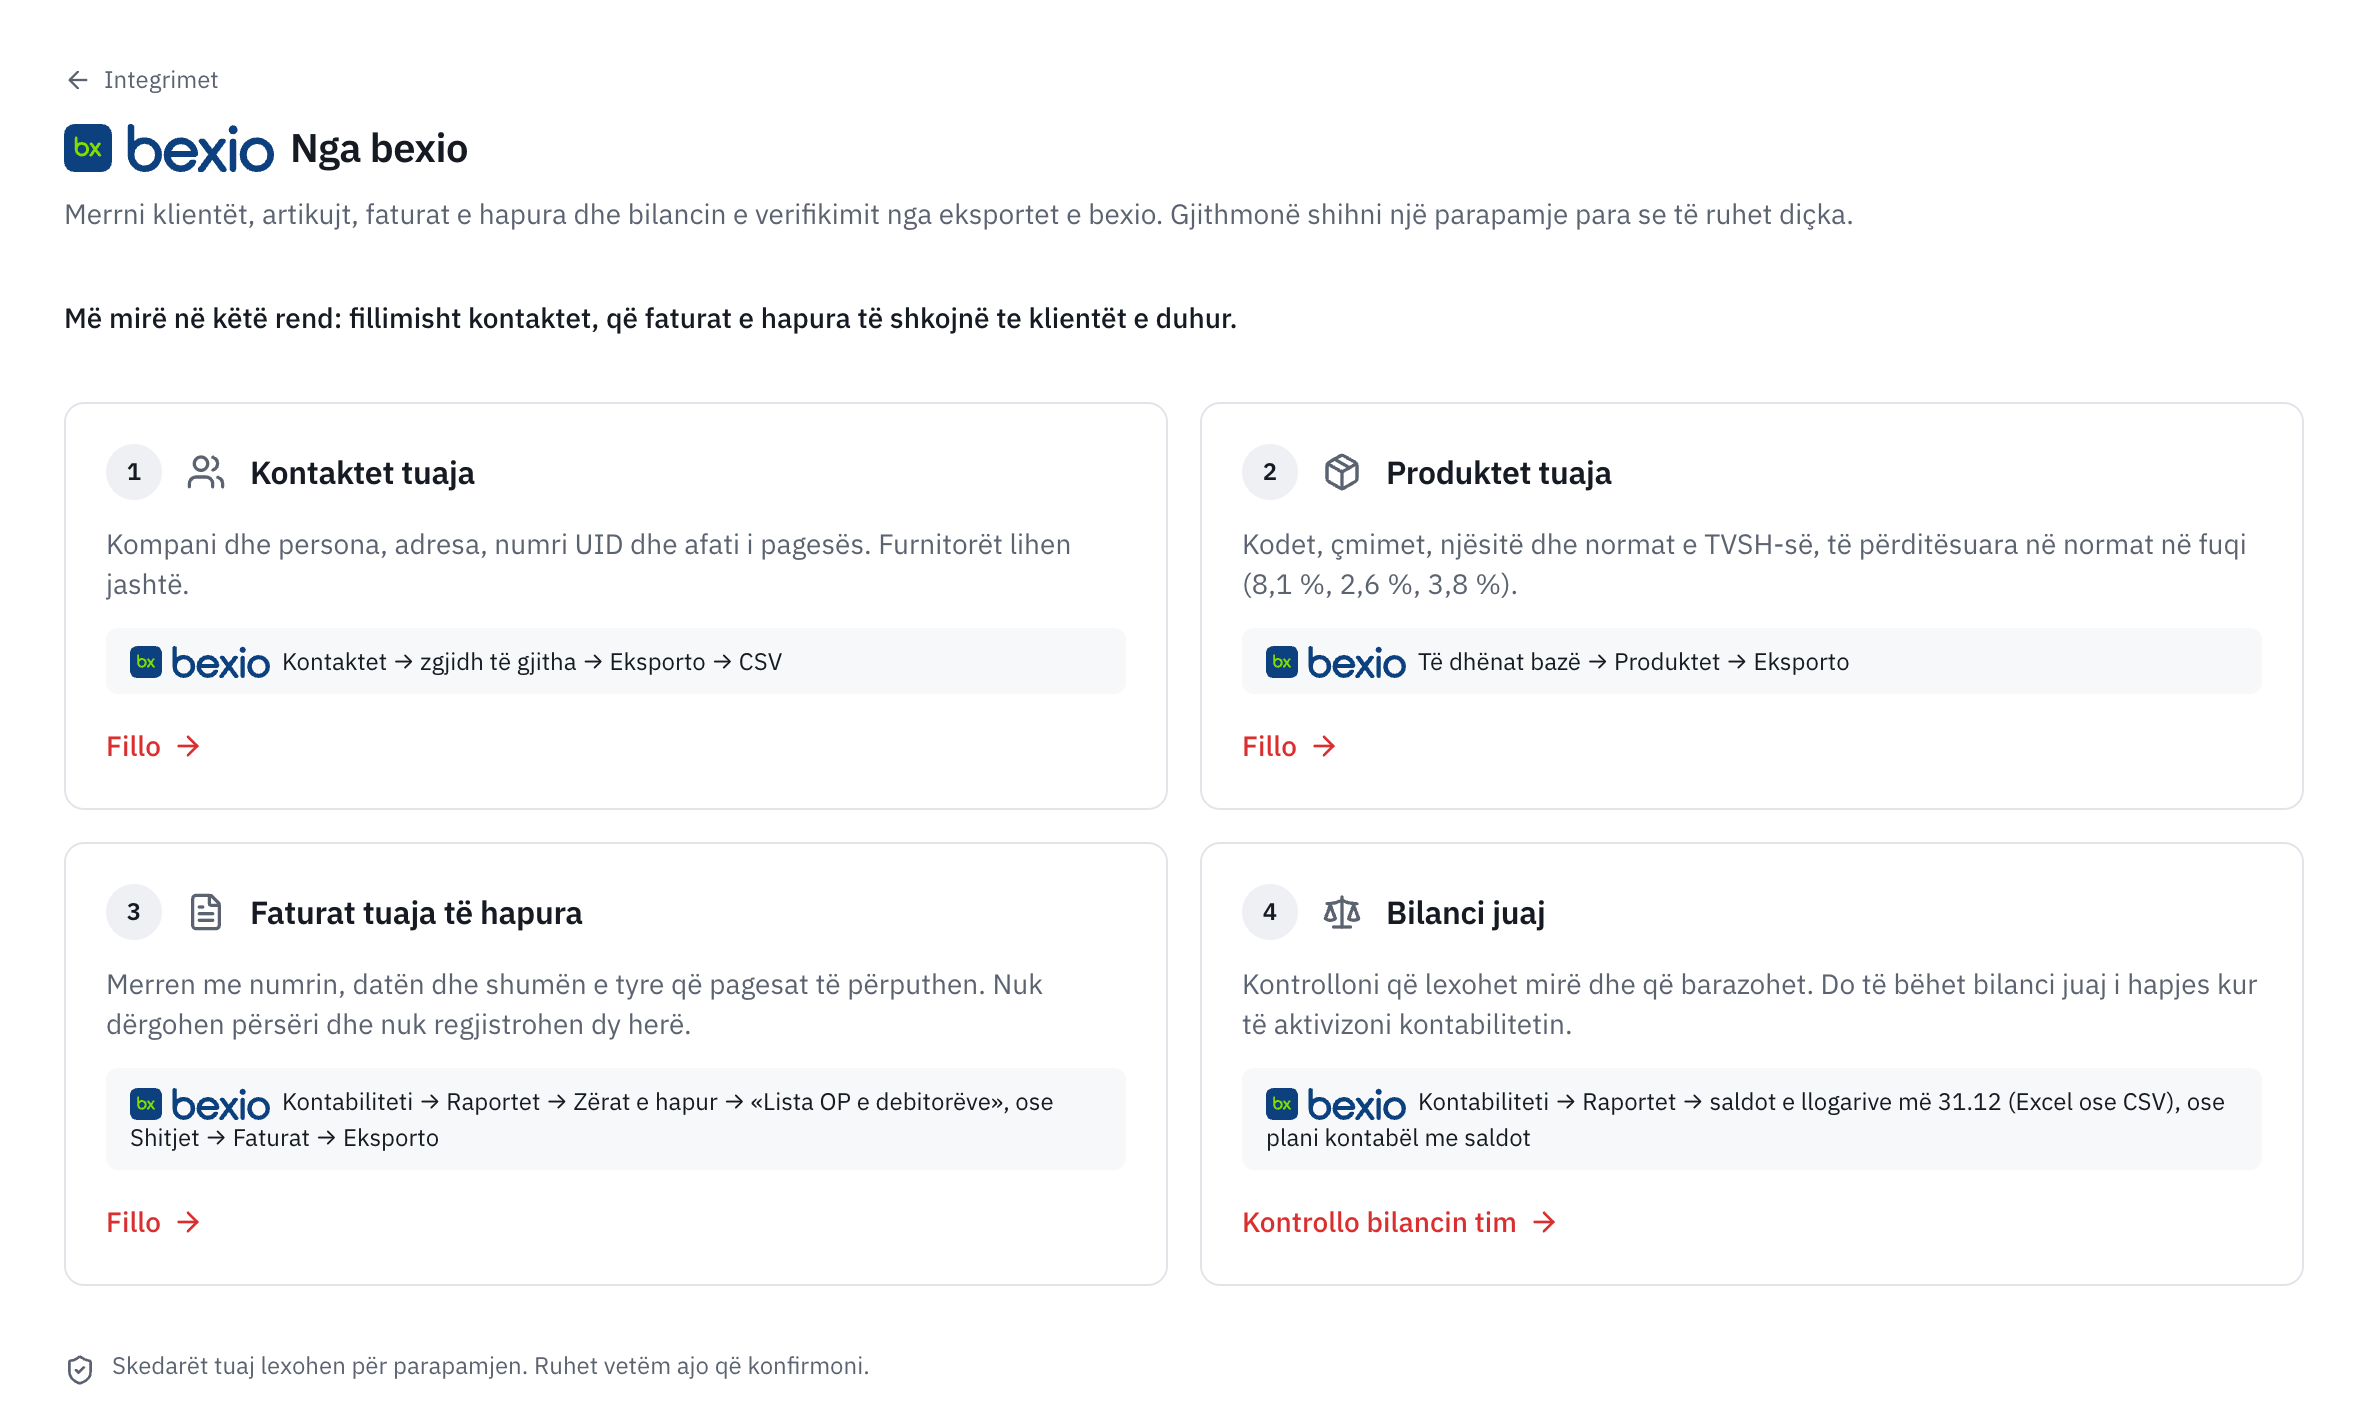The width and height of the screenshot is (2368, 1416).
Task: Select the Kontaktet tuaja card heading
Action: coord(362,473)
